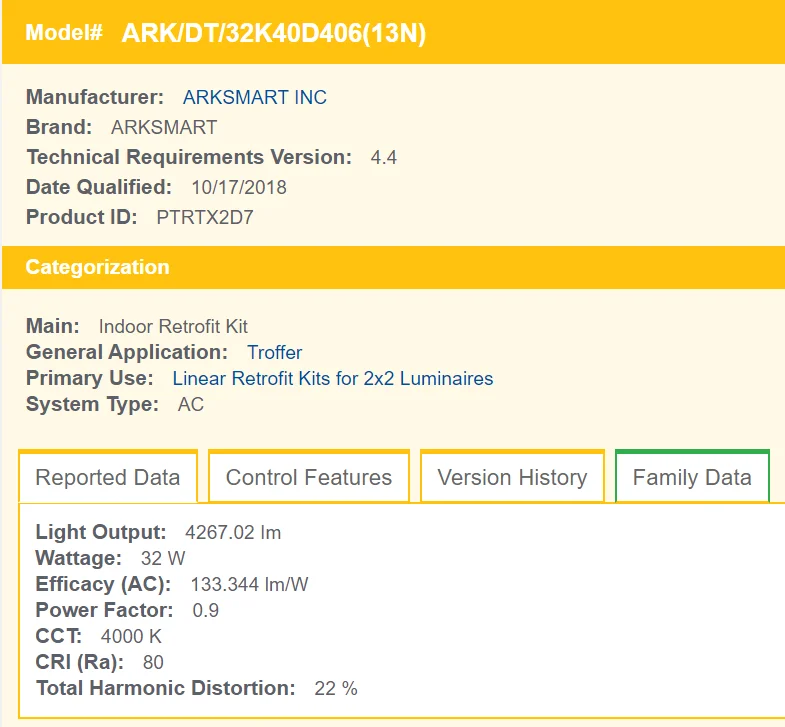Click Linear Retrofit Kits for 2x2 Luminaires link
The height and width of the screenshot is (727, 785).
click(332, 378)
